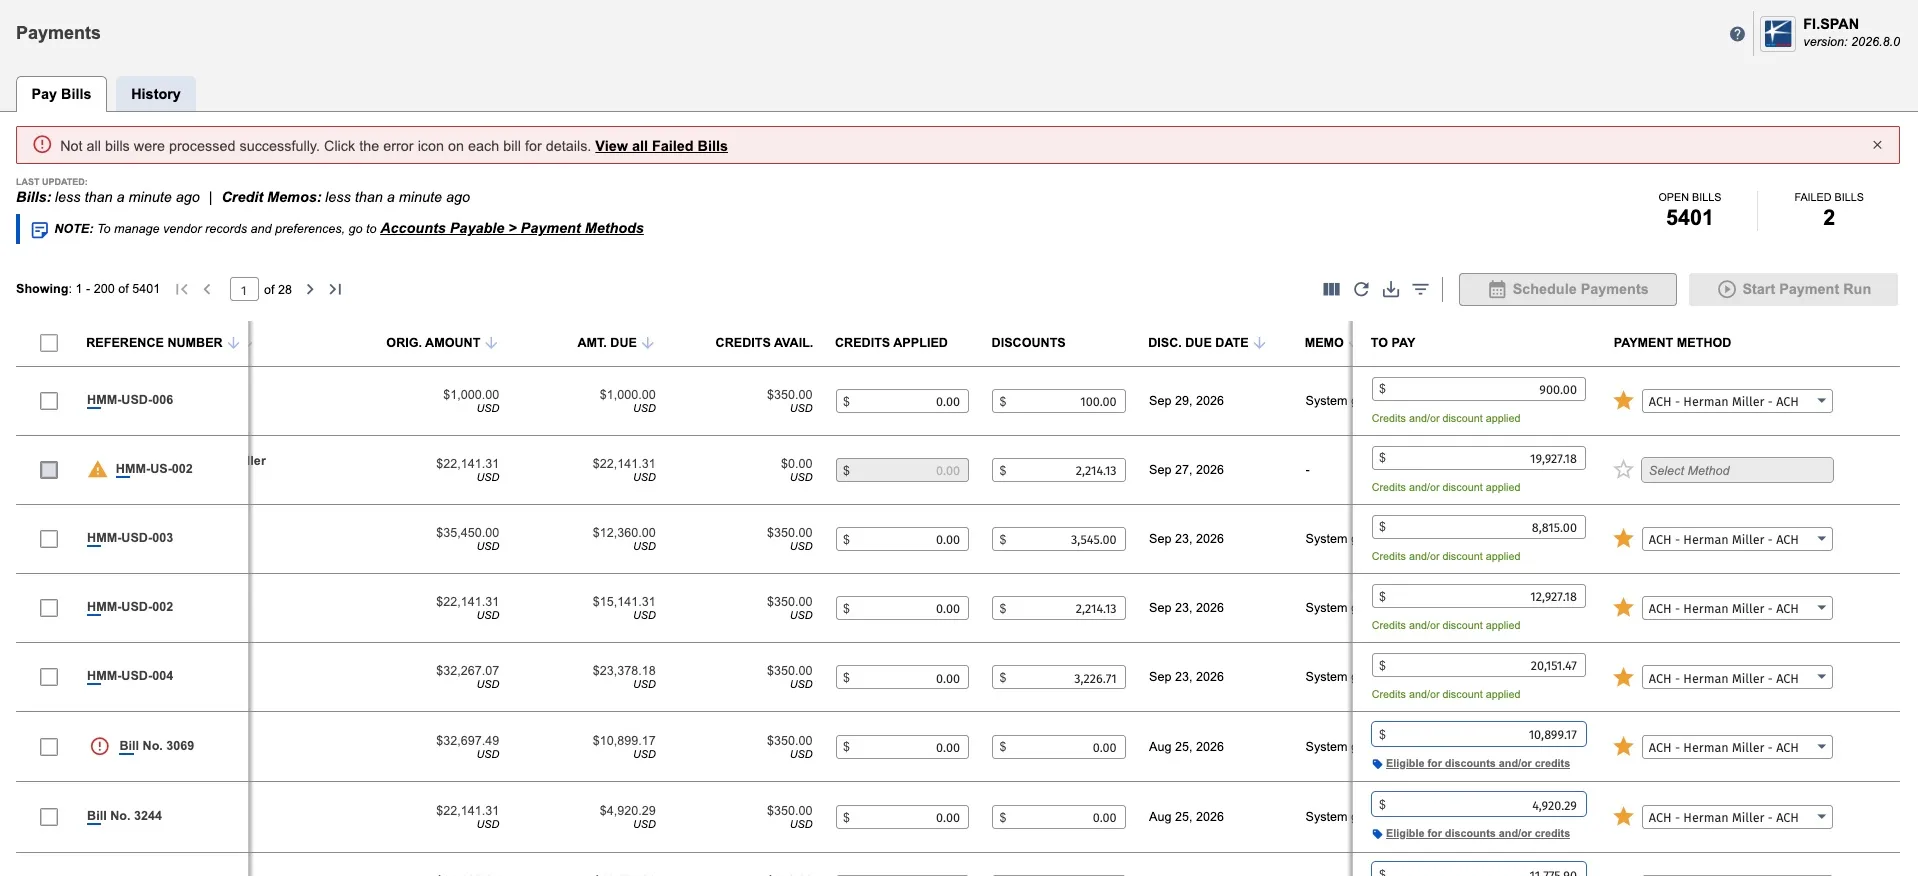Image resolution: width=1918 pixels, height=876 pixels.
Task: Select the HMM-US-002 bill checkbox
Action: point(49,470)
